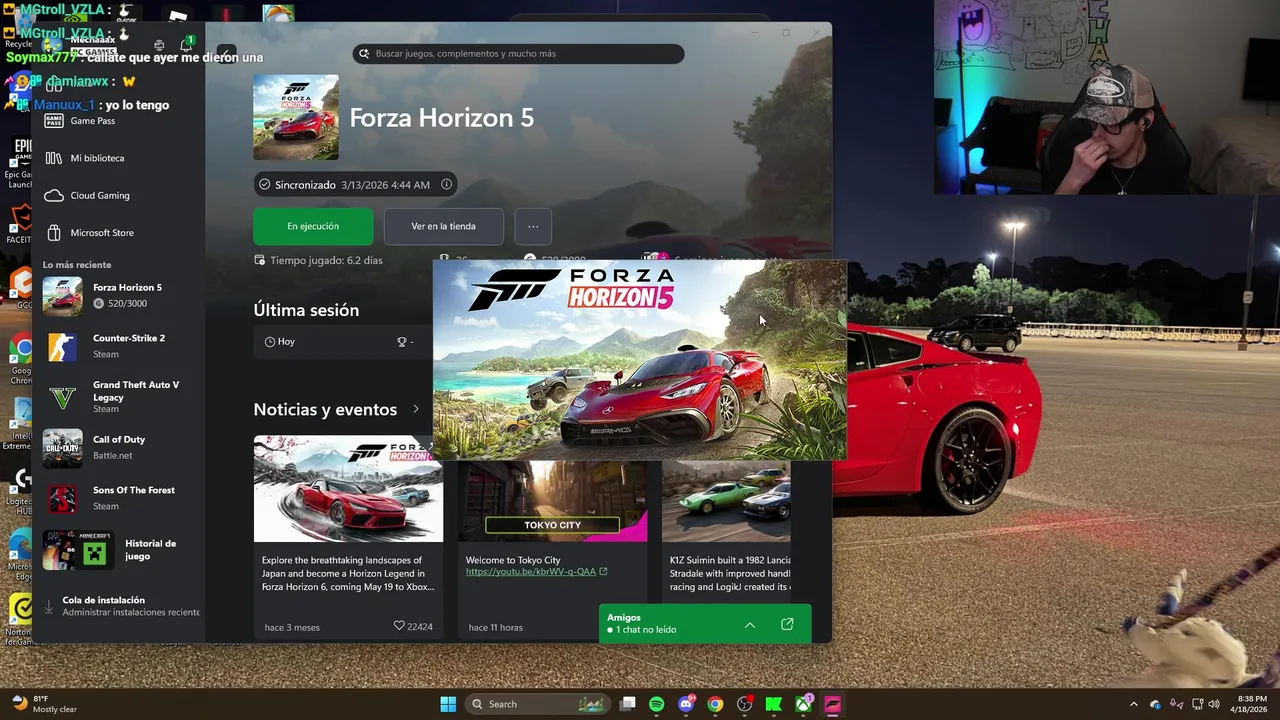Show hidden system tray icons

coord(1133,704)
